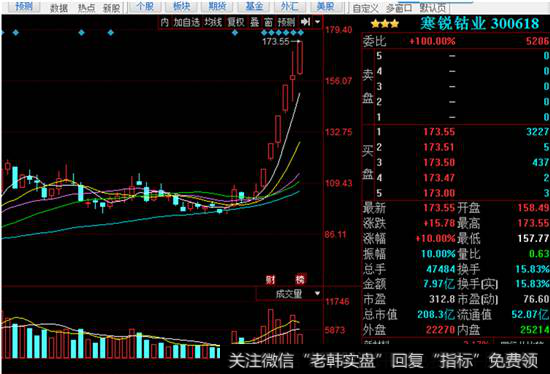Click the diamond event marker above latest candle
This screenshot has height=374, width=550.
[x=301, y=33]
